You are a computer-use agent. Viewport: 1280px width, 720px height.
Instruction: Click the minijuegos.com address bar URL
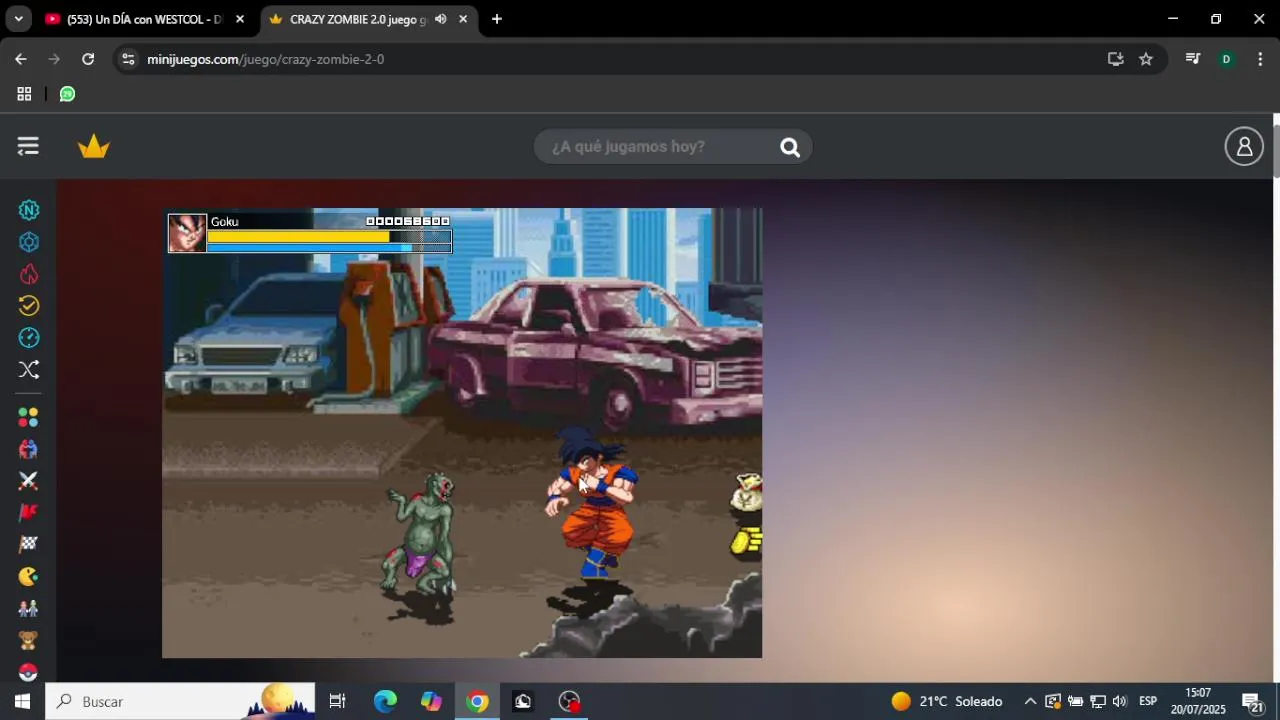(266, 59)
